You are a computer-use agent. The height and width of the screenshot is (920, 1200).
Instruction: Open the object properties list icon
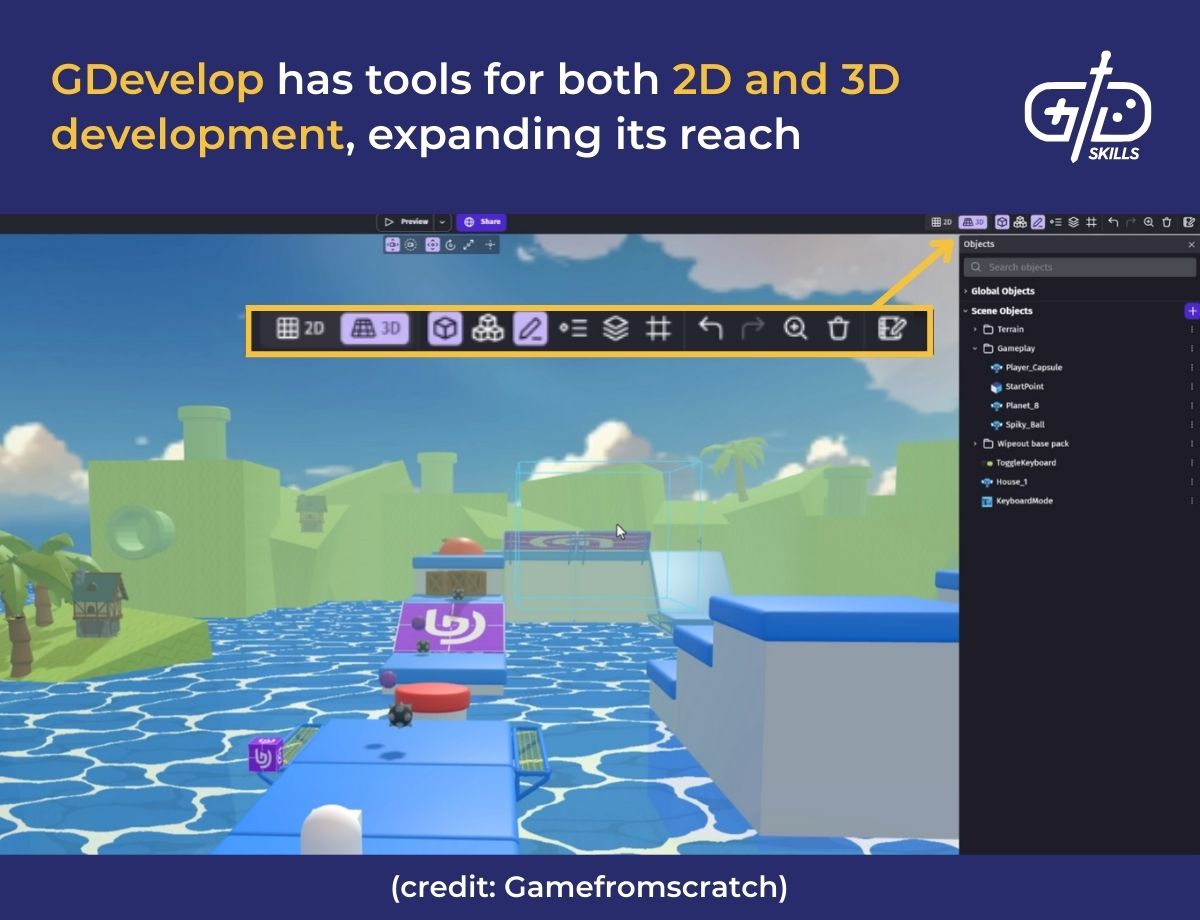pyautogui.click(x=575, y=329)
